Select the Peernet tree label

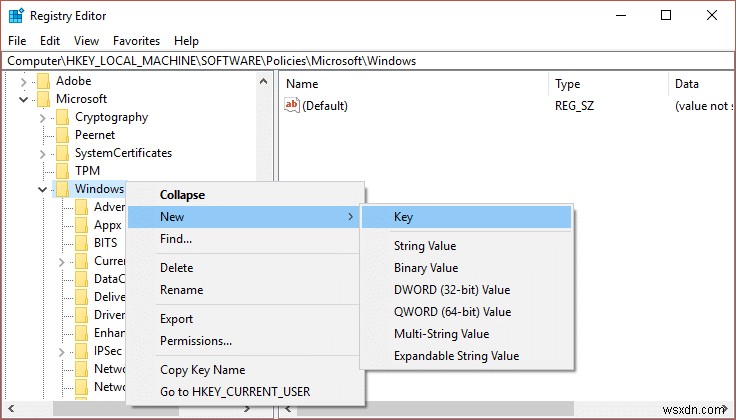click(x=95, y=135)
